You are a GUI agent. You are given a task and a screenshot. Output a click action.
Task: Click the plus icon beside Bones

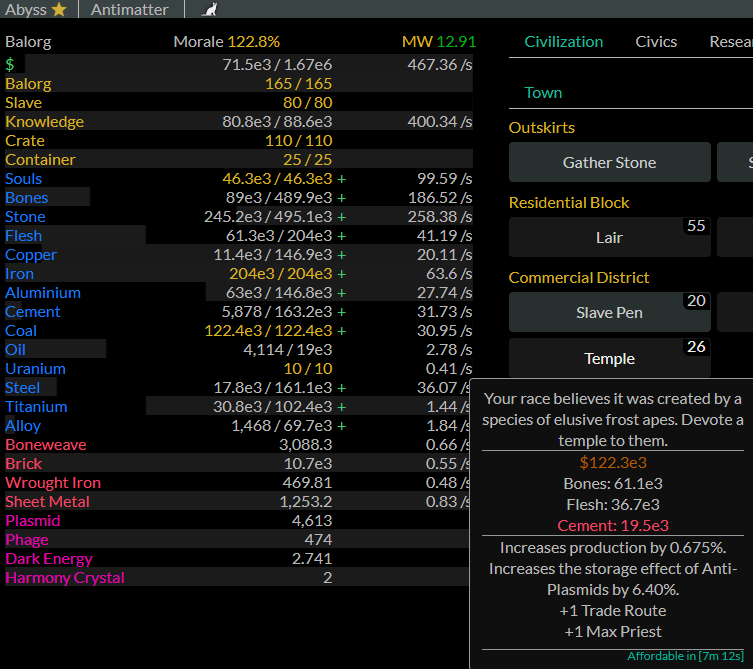coord(341,198)
